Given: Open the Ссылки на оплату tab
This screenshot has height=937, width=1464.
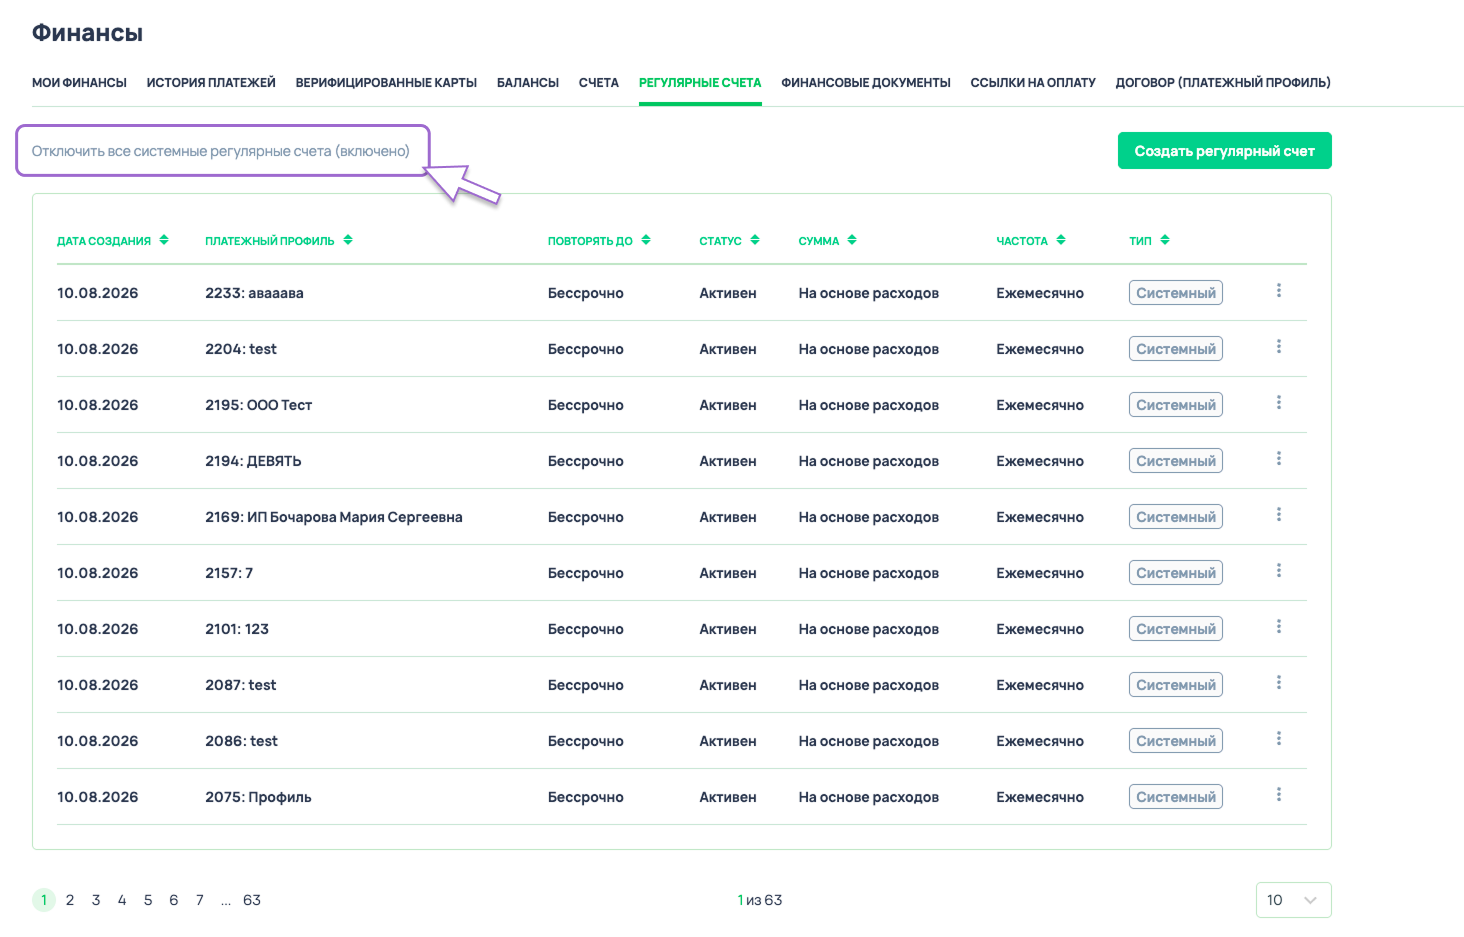Looking at the screenshot, I should (1033, 83).
